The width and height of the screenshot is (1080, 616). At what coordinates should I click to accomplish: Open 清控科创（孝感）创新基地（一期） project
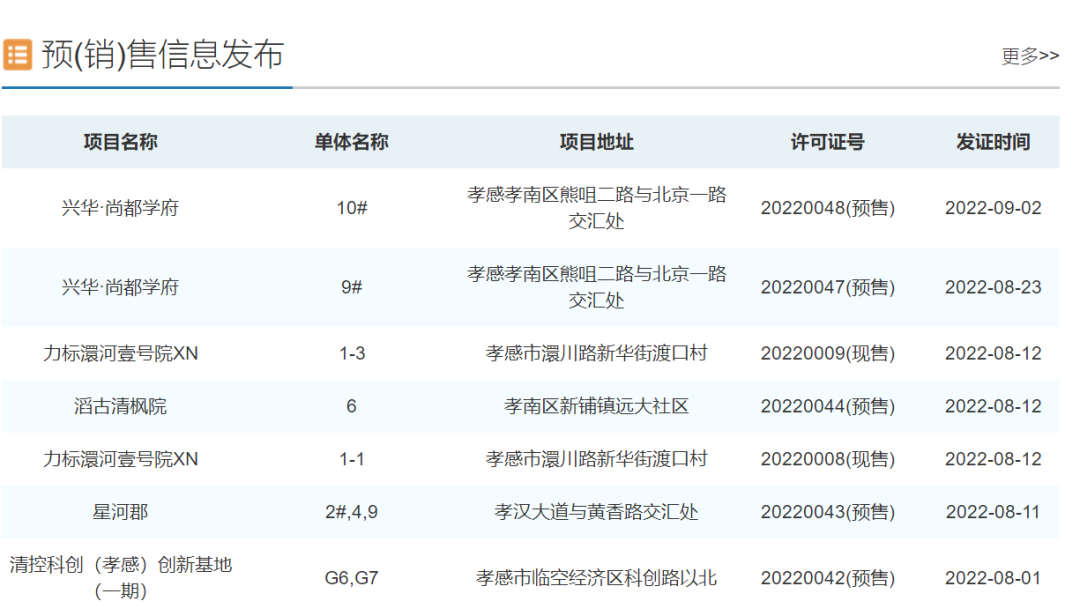(120, 577)
